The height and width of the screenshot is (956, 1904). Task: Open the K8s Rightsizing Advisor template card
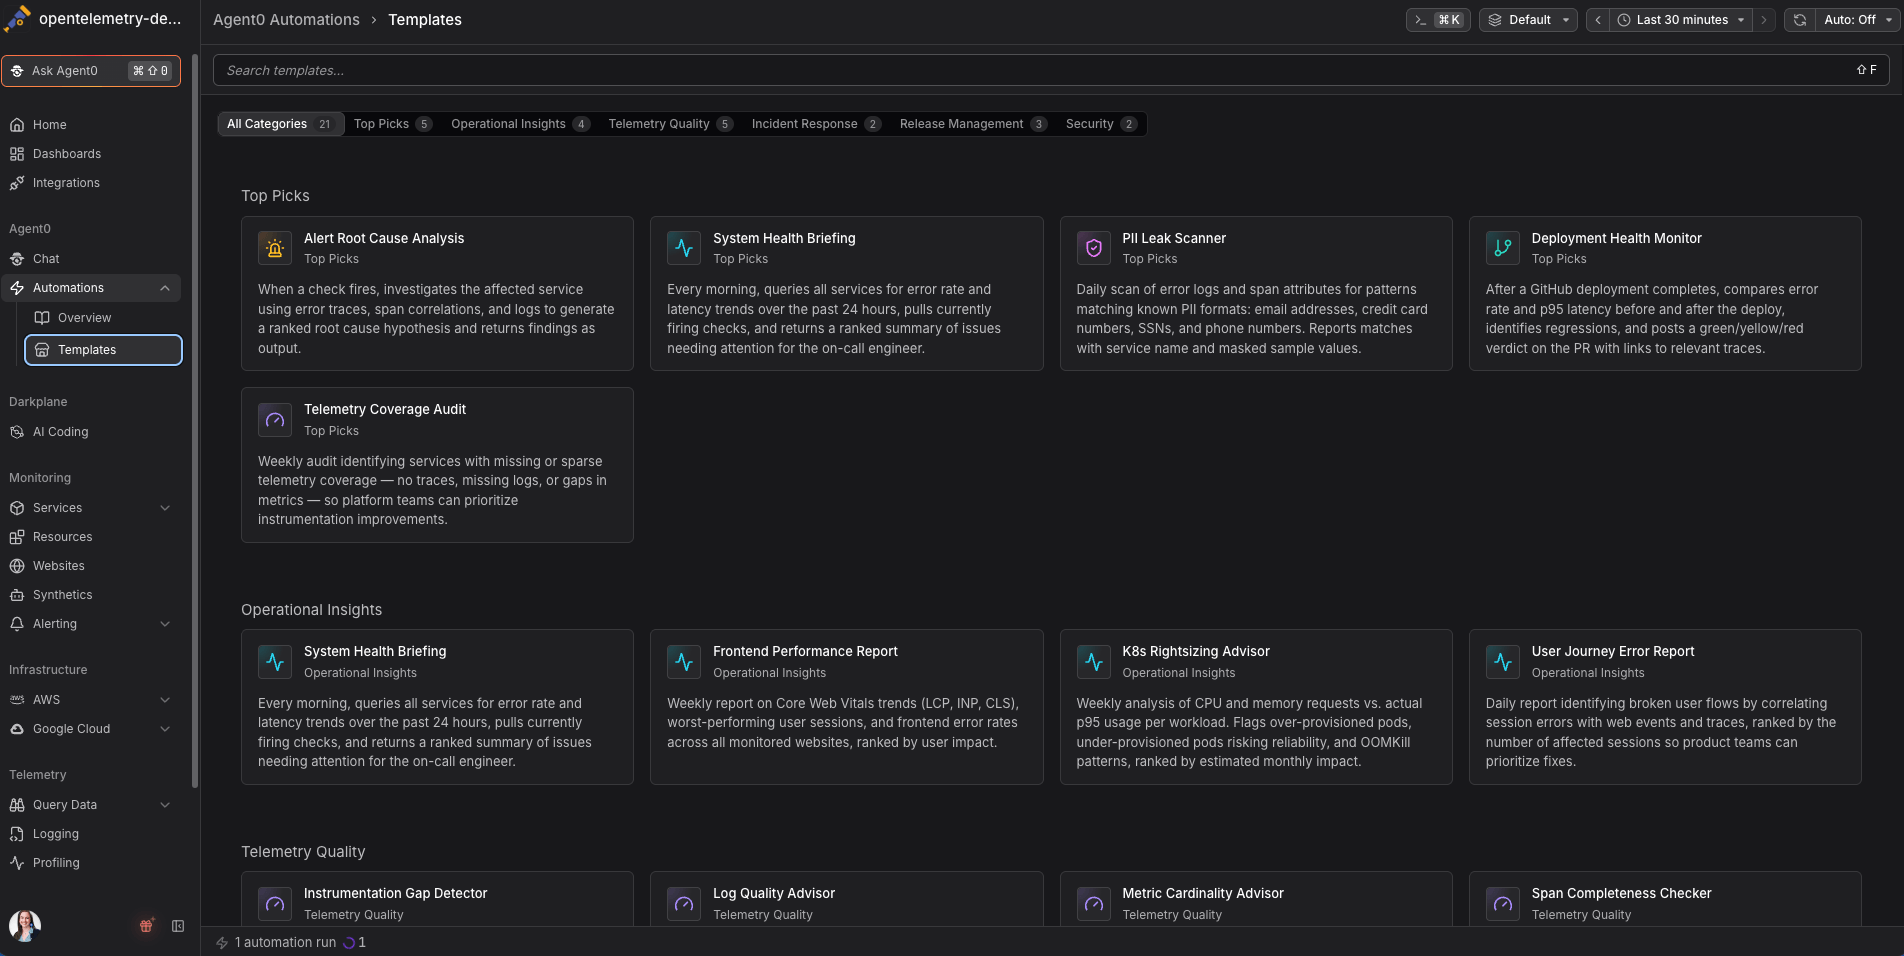tap(1256, 707)
